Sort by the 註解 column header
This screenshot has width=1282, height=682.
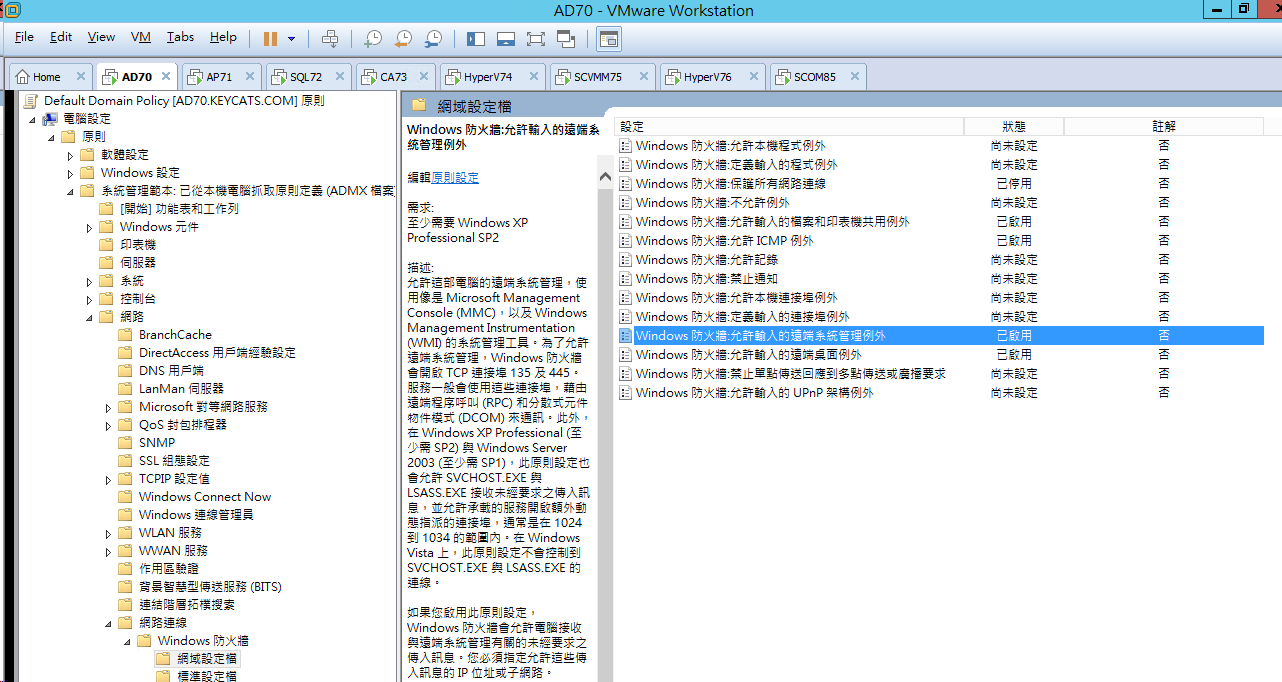tap(1163, 127)
